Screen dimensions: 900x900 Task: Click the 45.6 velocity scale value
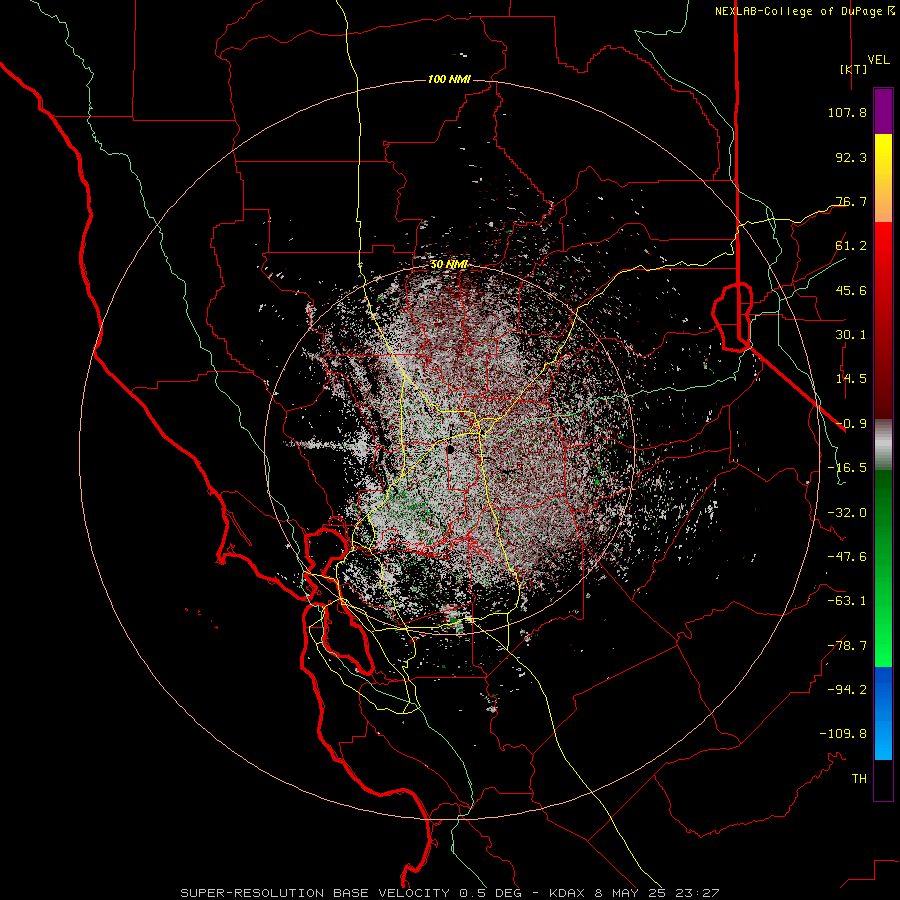coord(851,290)
